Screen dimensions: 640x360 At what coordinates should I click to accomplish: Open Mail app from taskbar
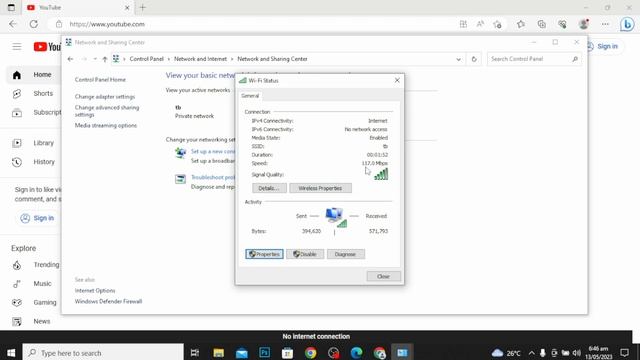coord(242,353)
